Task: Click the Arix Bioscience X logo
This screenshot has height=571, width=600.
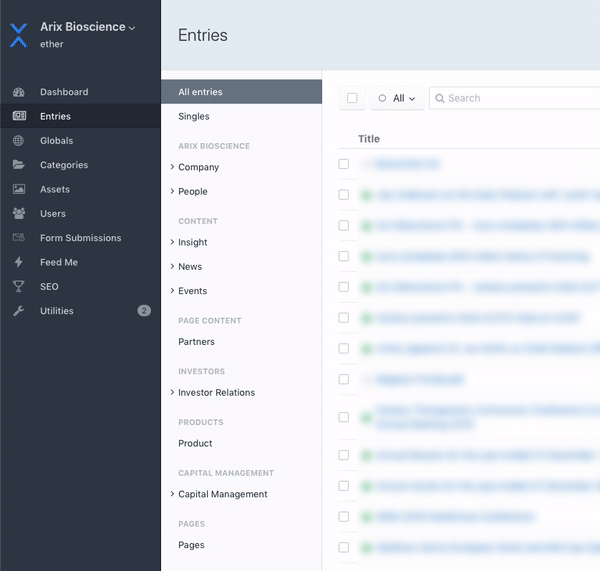Action: (x=18, y=36)
